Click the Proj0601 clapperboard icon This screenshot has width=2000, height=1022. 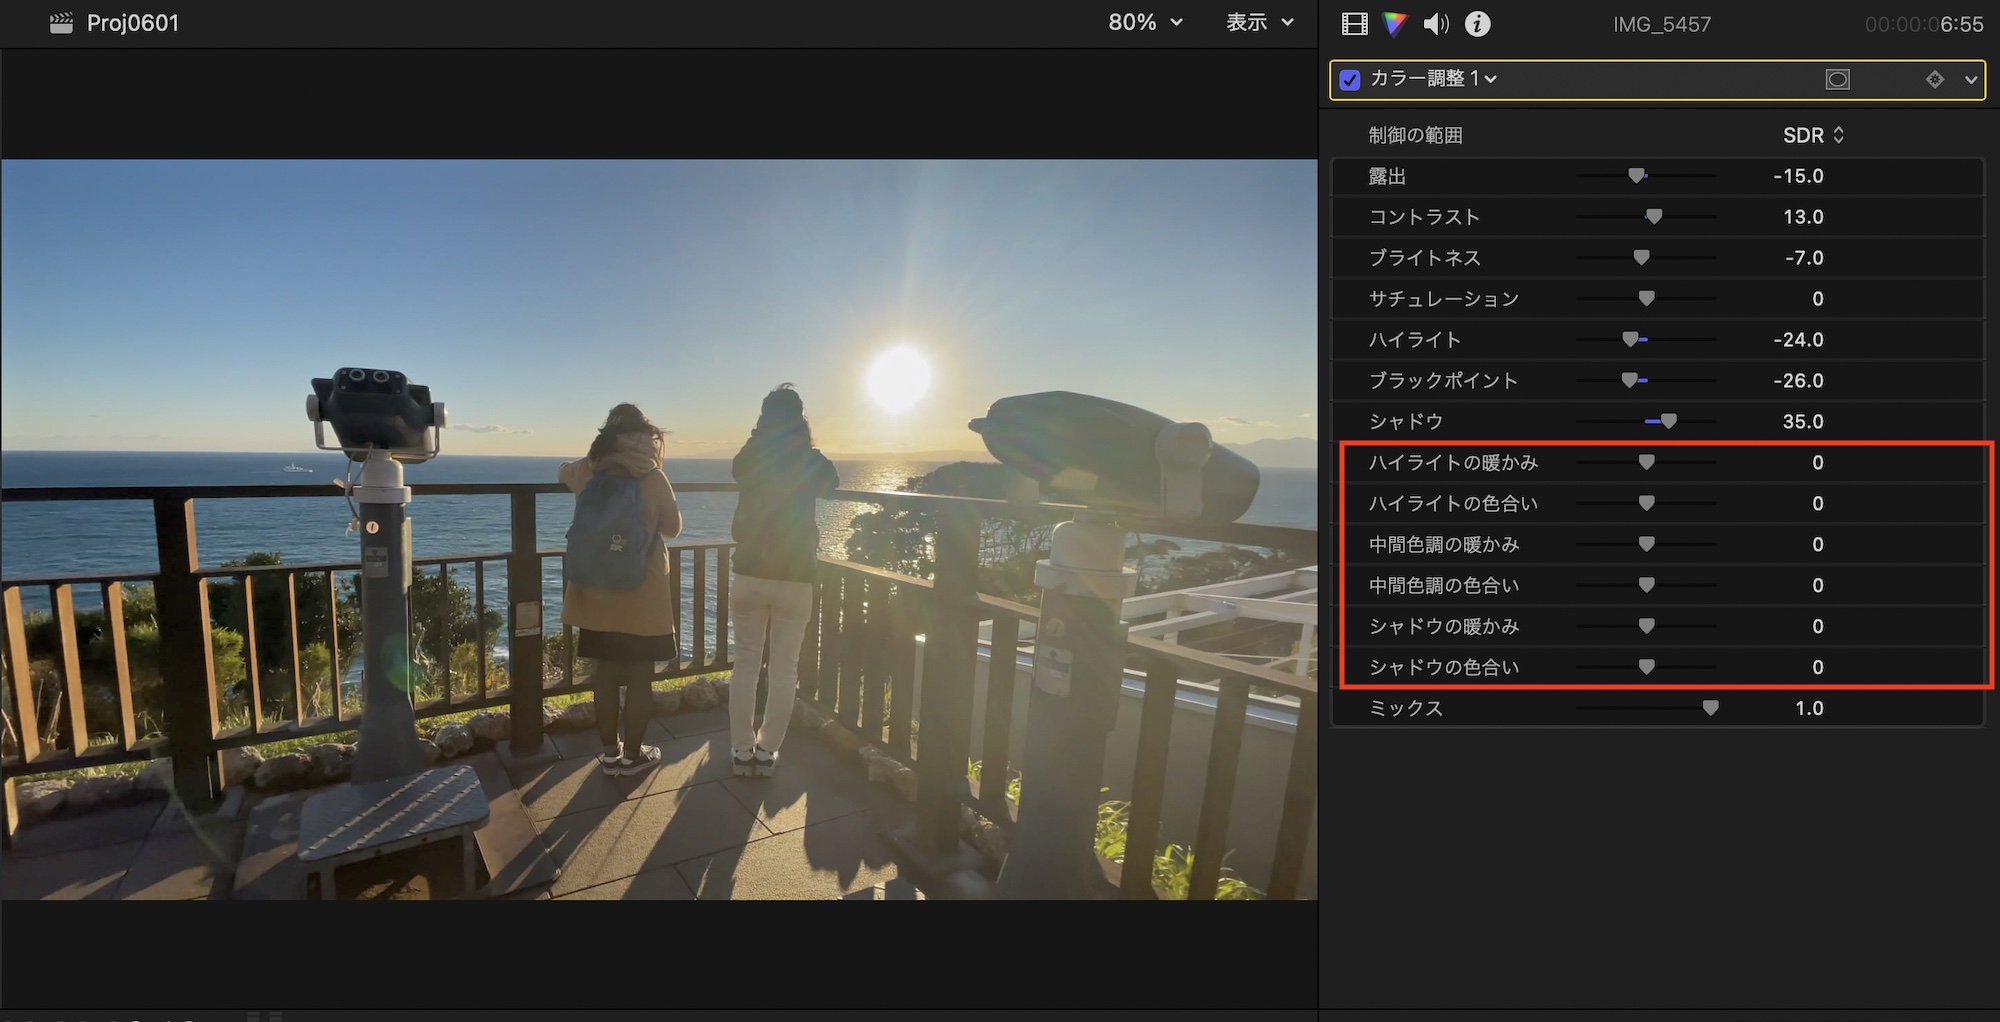[61, 23]
